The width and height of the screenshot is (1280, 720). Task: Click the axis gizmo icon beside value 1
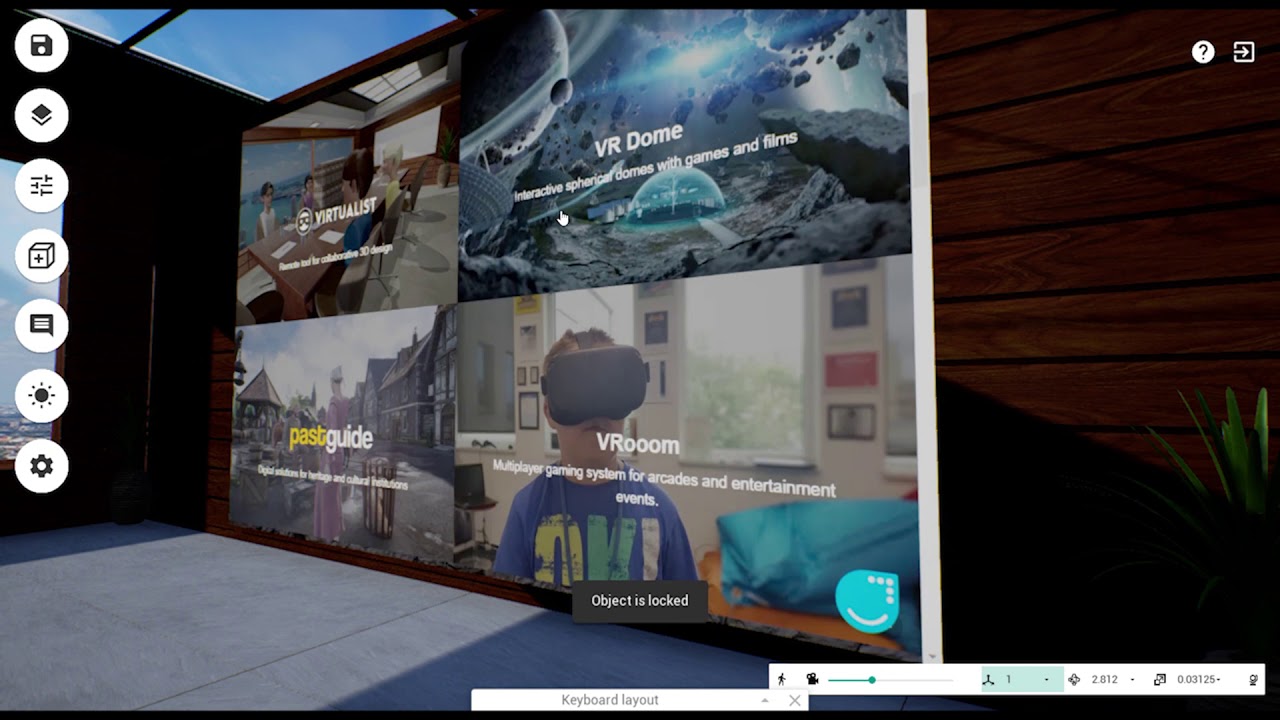(x=989, y=679)
